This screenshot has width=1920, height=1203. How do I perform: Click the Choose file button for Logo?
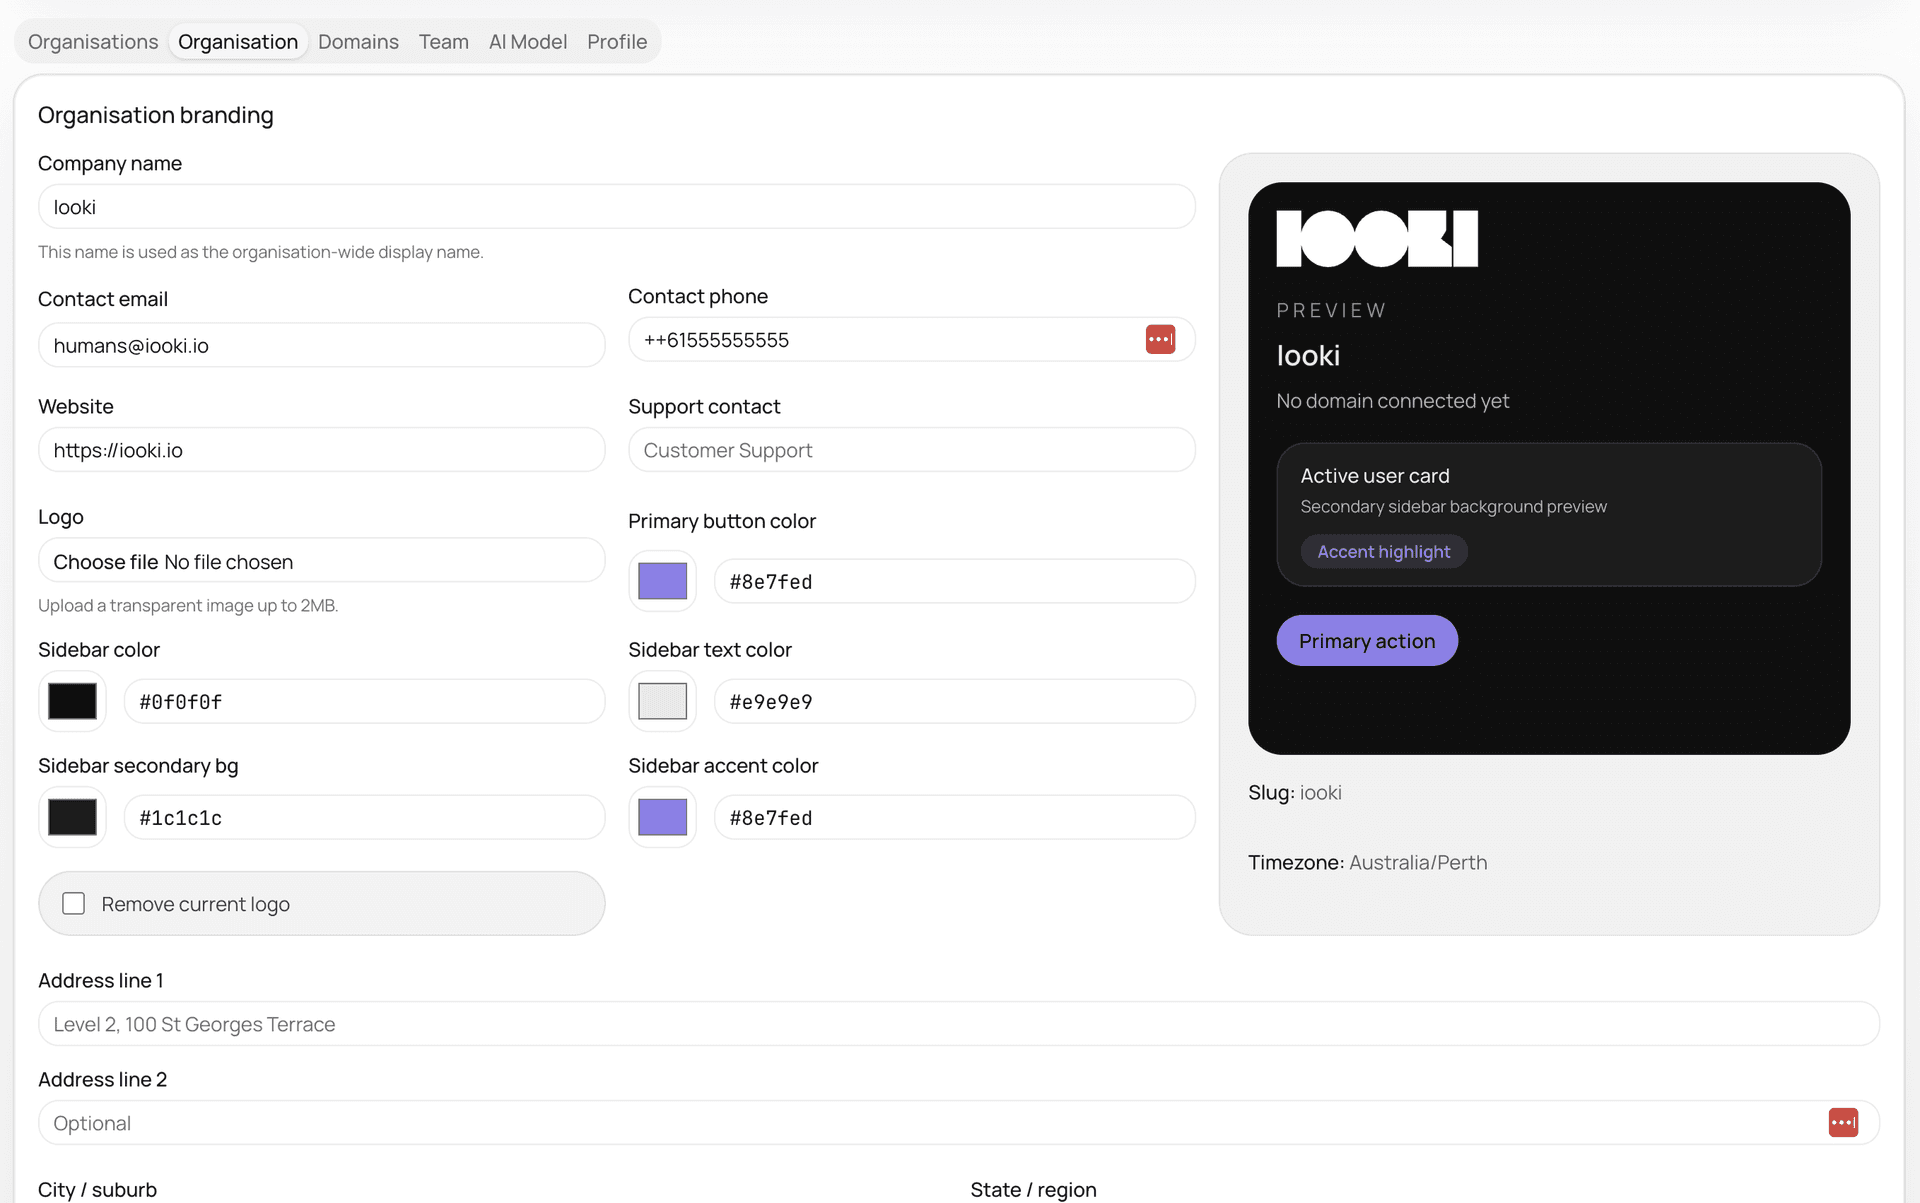[x=106, y=562]
